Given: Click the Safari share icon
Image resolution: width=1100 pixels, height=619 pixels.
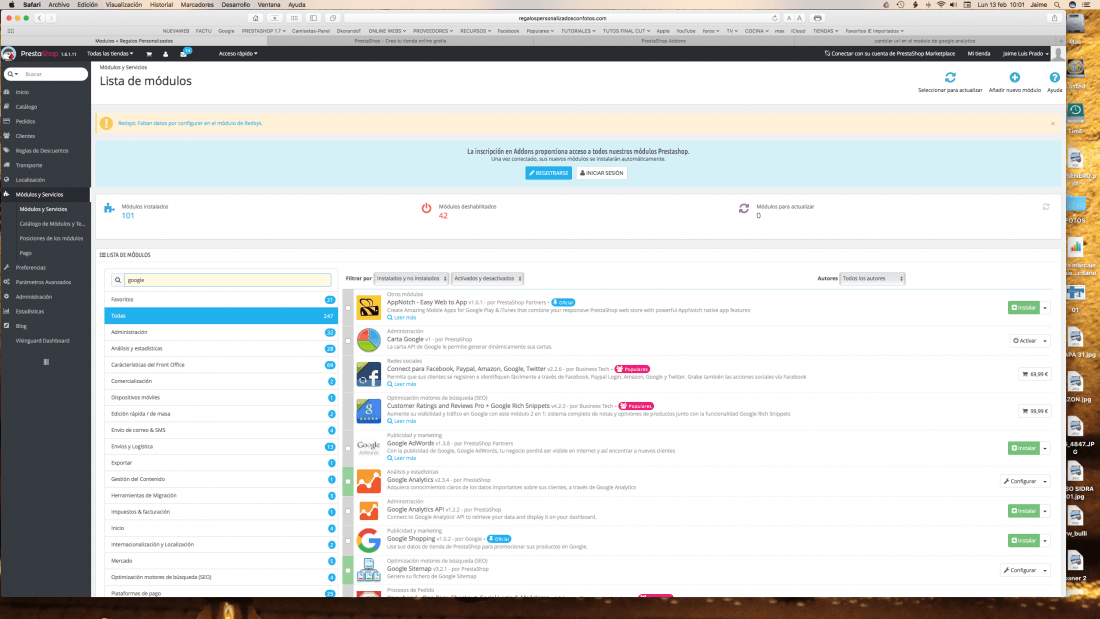Looking at the screenshot, I should tap(1054, 18).
